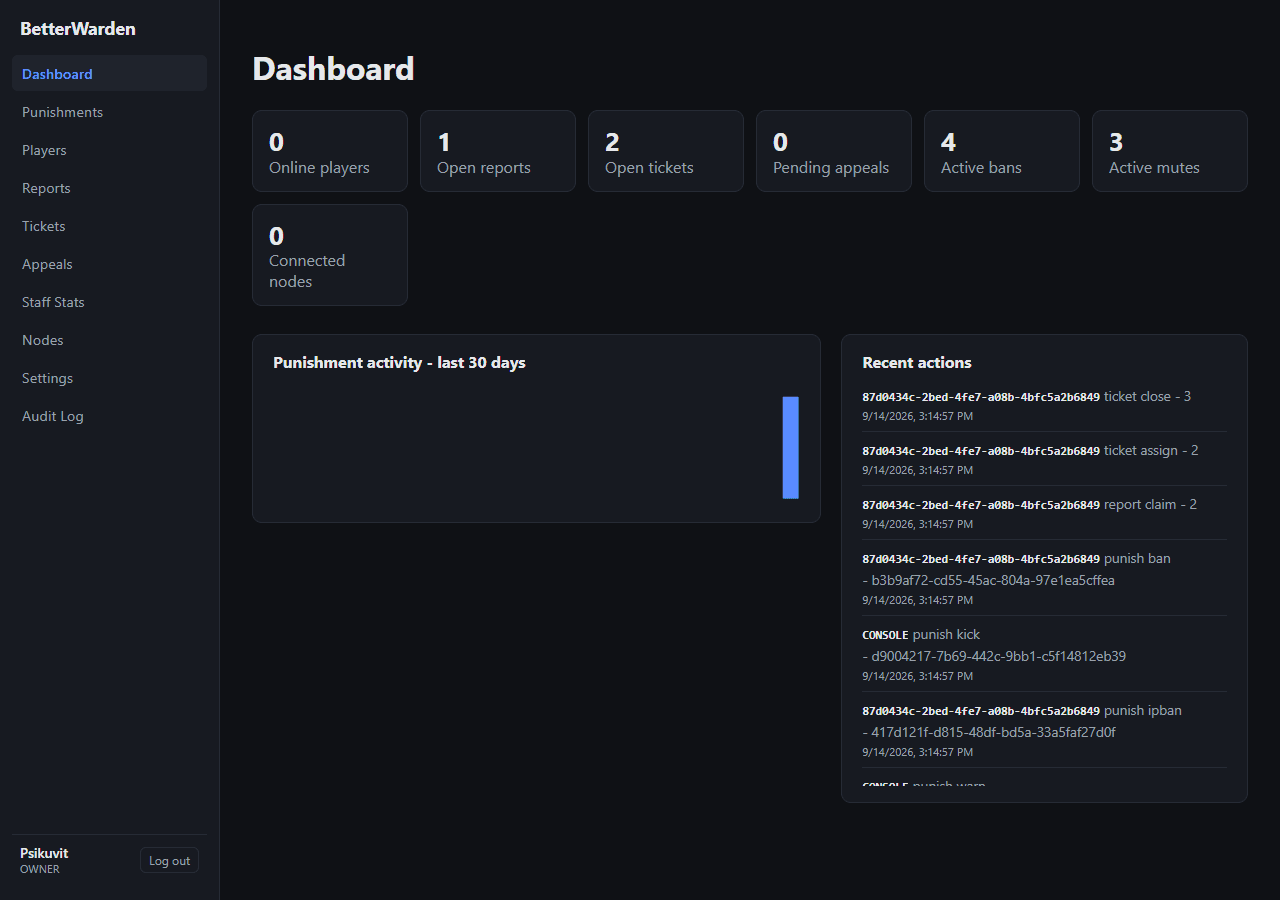Click the Psikuvit username in sidebar
Image resolution: width=1280 pixels, height=900 pixels.
point(44,853)
